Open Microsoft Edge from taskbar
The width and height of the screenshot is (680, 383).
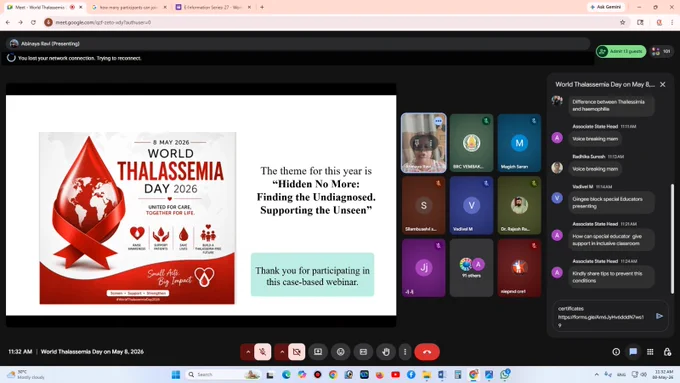click(x=286, y=375)
